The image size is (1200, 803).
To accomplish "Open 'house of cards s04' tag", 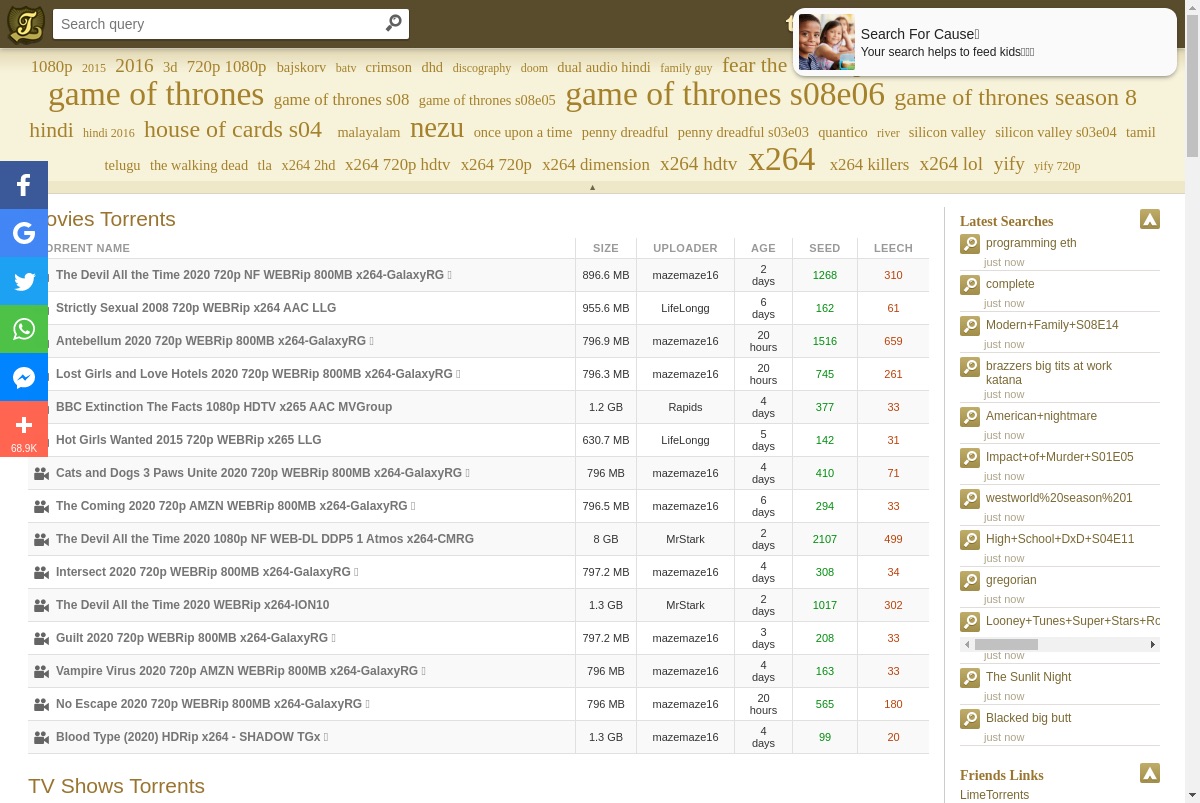I will coord(233,130).
